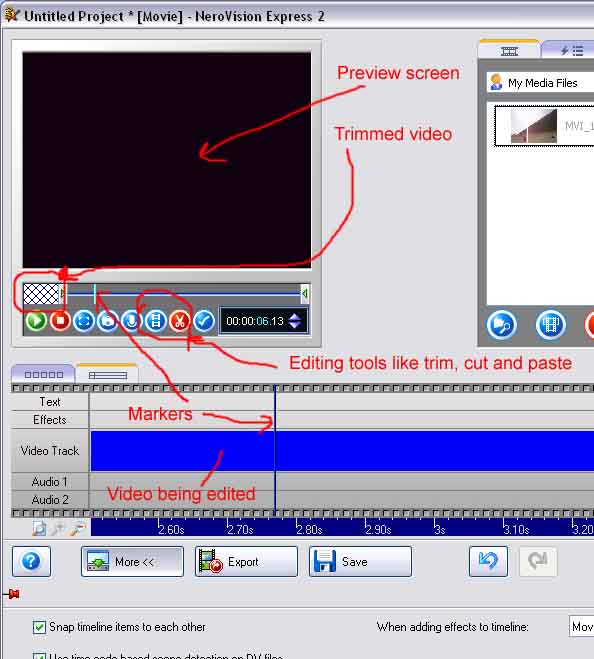Image resolution: width=594 pixels, height=659 pixels.
Task: Select the MVI video thumbnail in media files
Action: click(x=545, y=126)
